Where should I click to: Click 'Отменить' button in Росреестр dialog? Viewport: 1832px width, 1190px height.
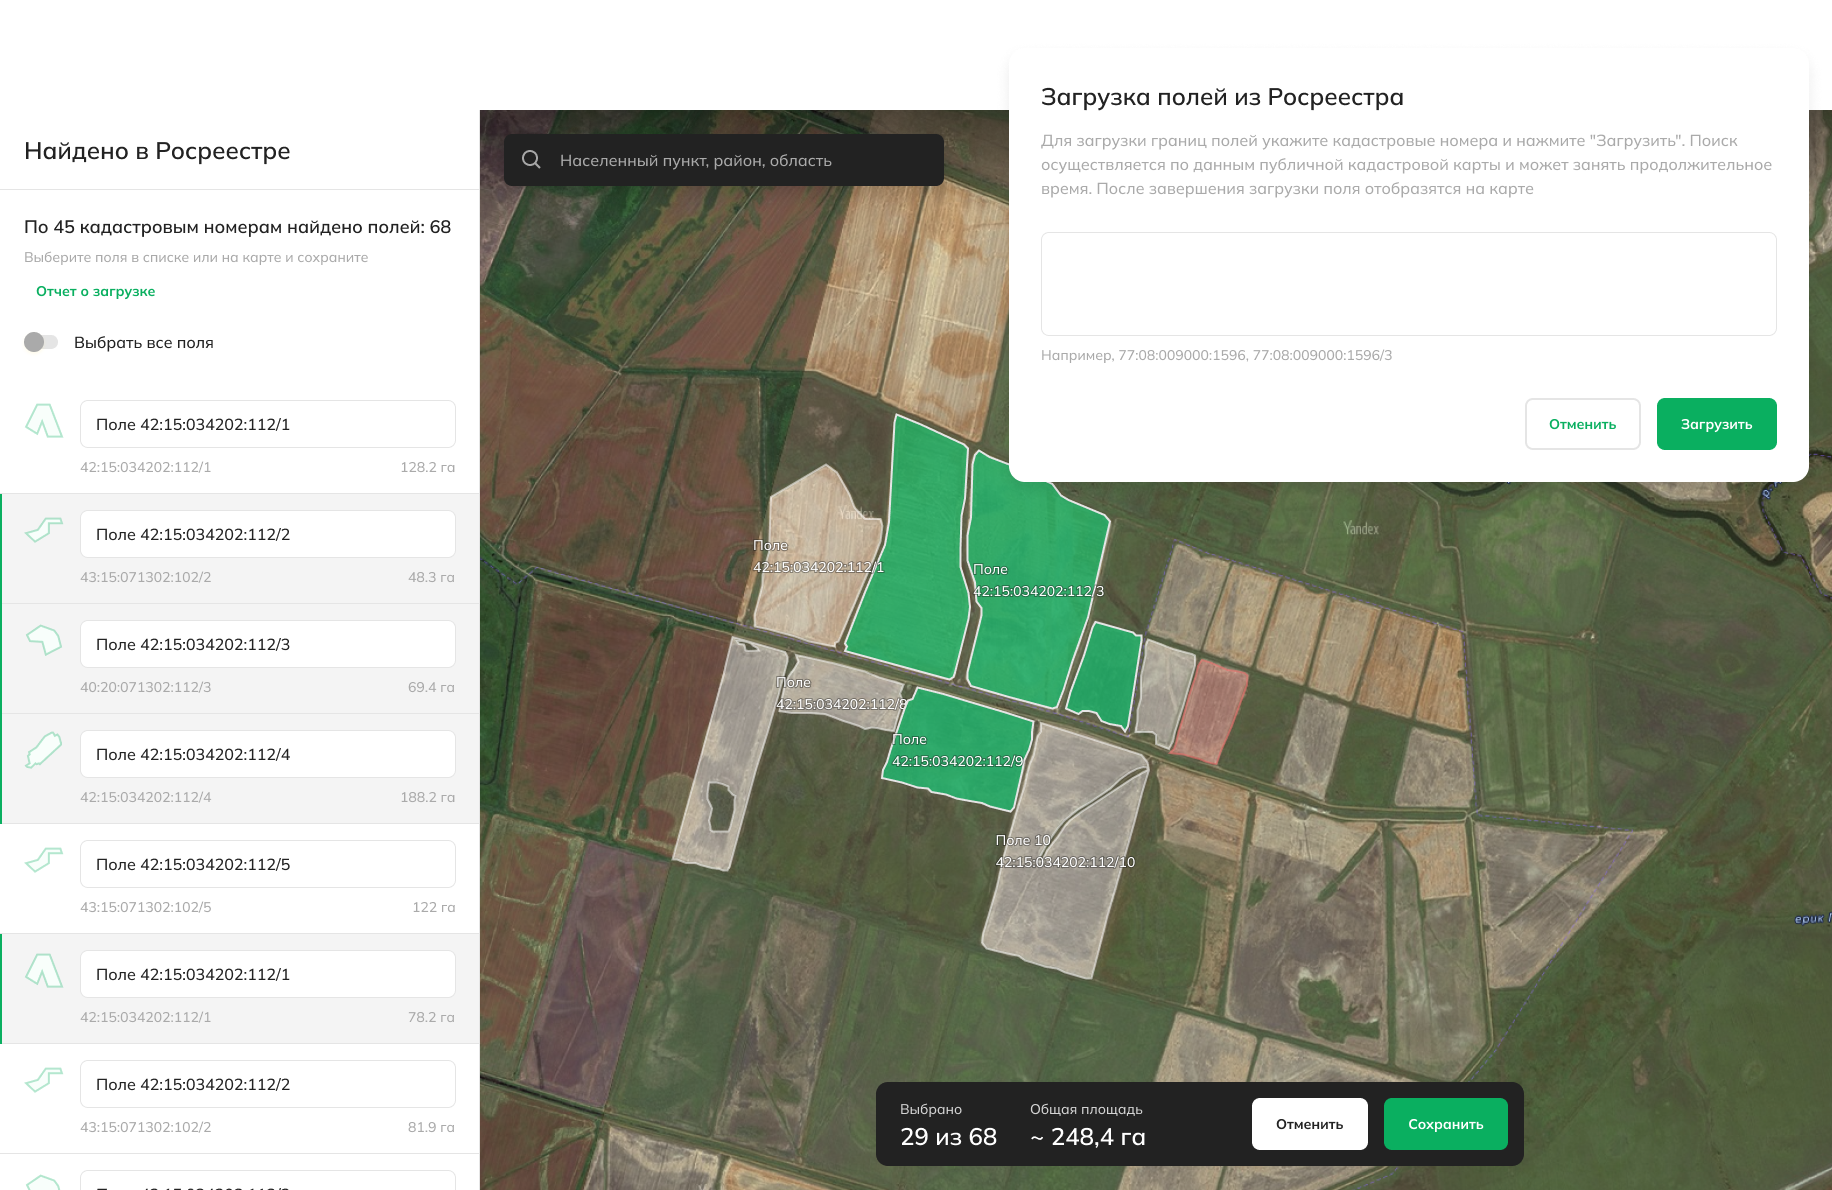[x=1582, y=424]
